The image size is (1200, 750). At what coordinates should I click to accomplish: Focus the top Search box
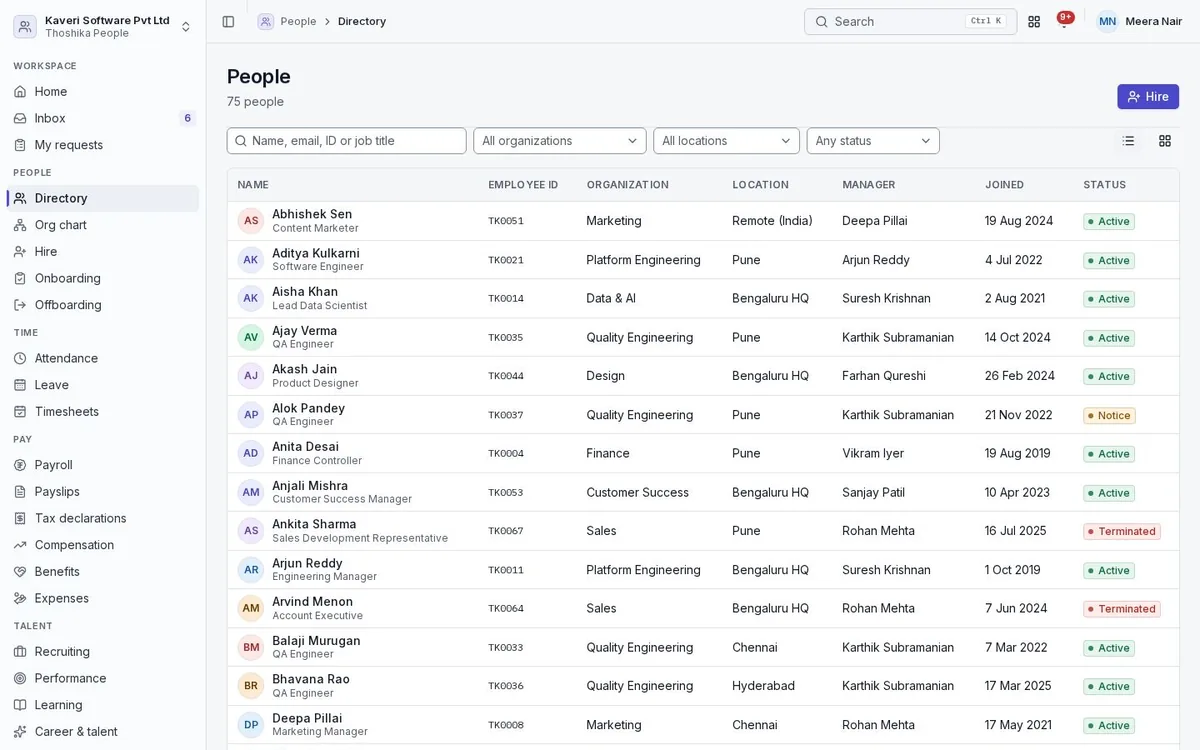click(910, 21)
